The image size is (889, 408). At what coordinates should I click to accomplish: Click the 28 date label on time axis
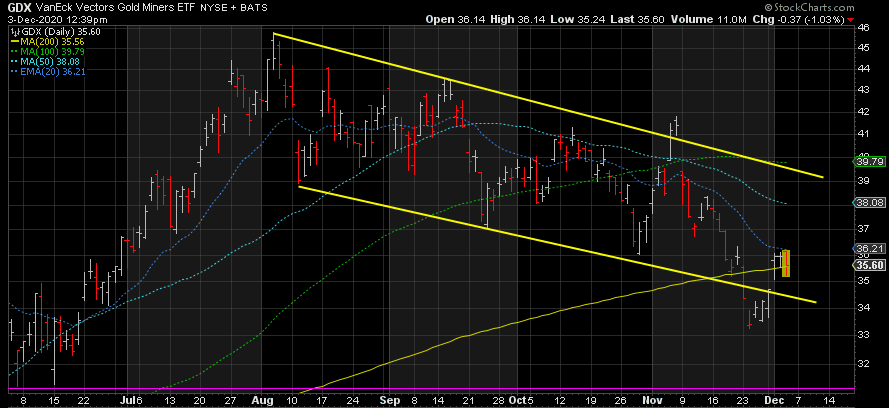pos(499,400)
